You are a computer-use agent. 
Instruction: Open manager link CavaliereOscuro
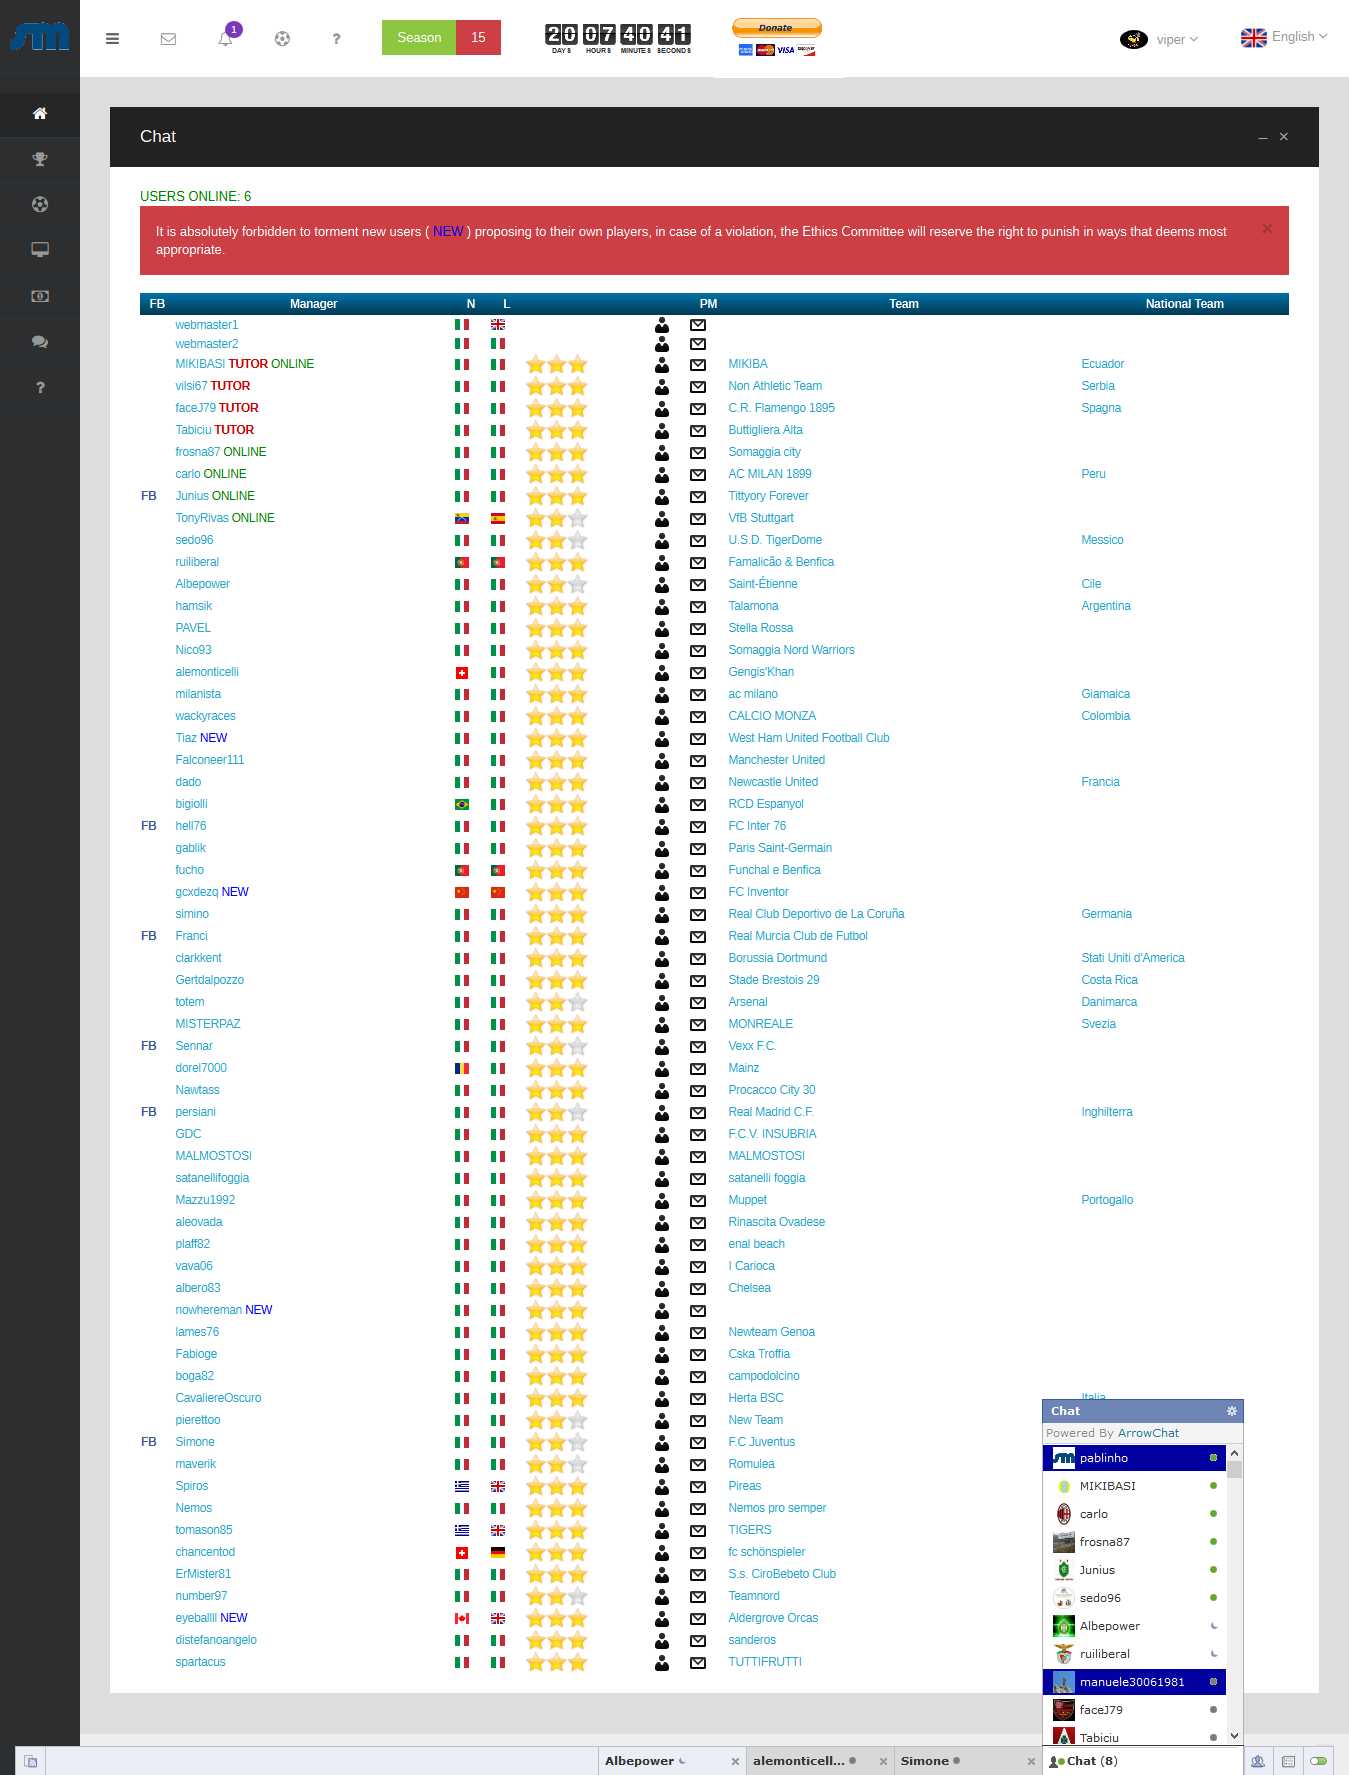pyautogui.click(x=218, y=1398)
